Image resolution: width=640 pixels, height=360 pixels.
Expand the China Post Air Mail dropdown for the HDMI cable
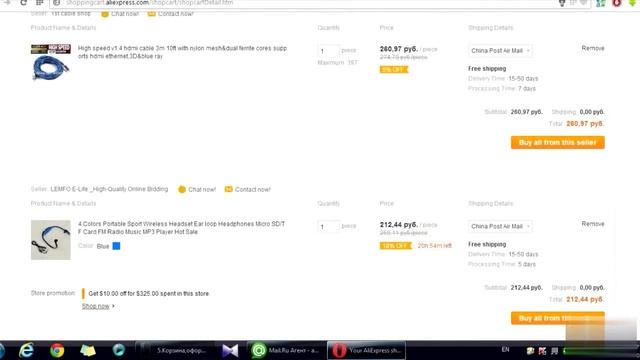click(x=500, y=51)
